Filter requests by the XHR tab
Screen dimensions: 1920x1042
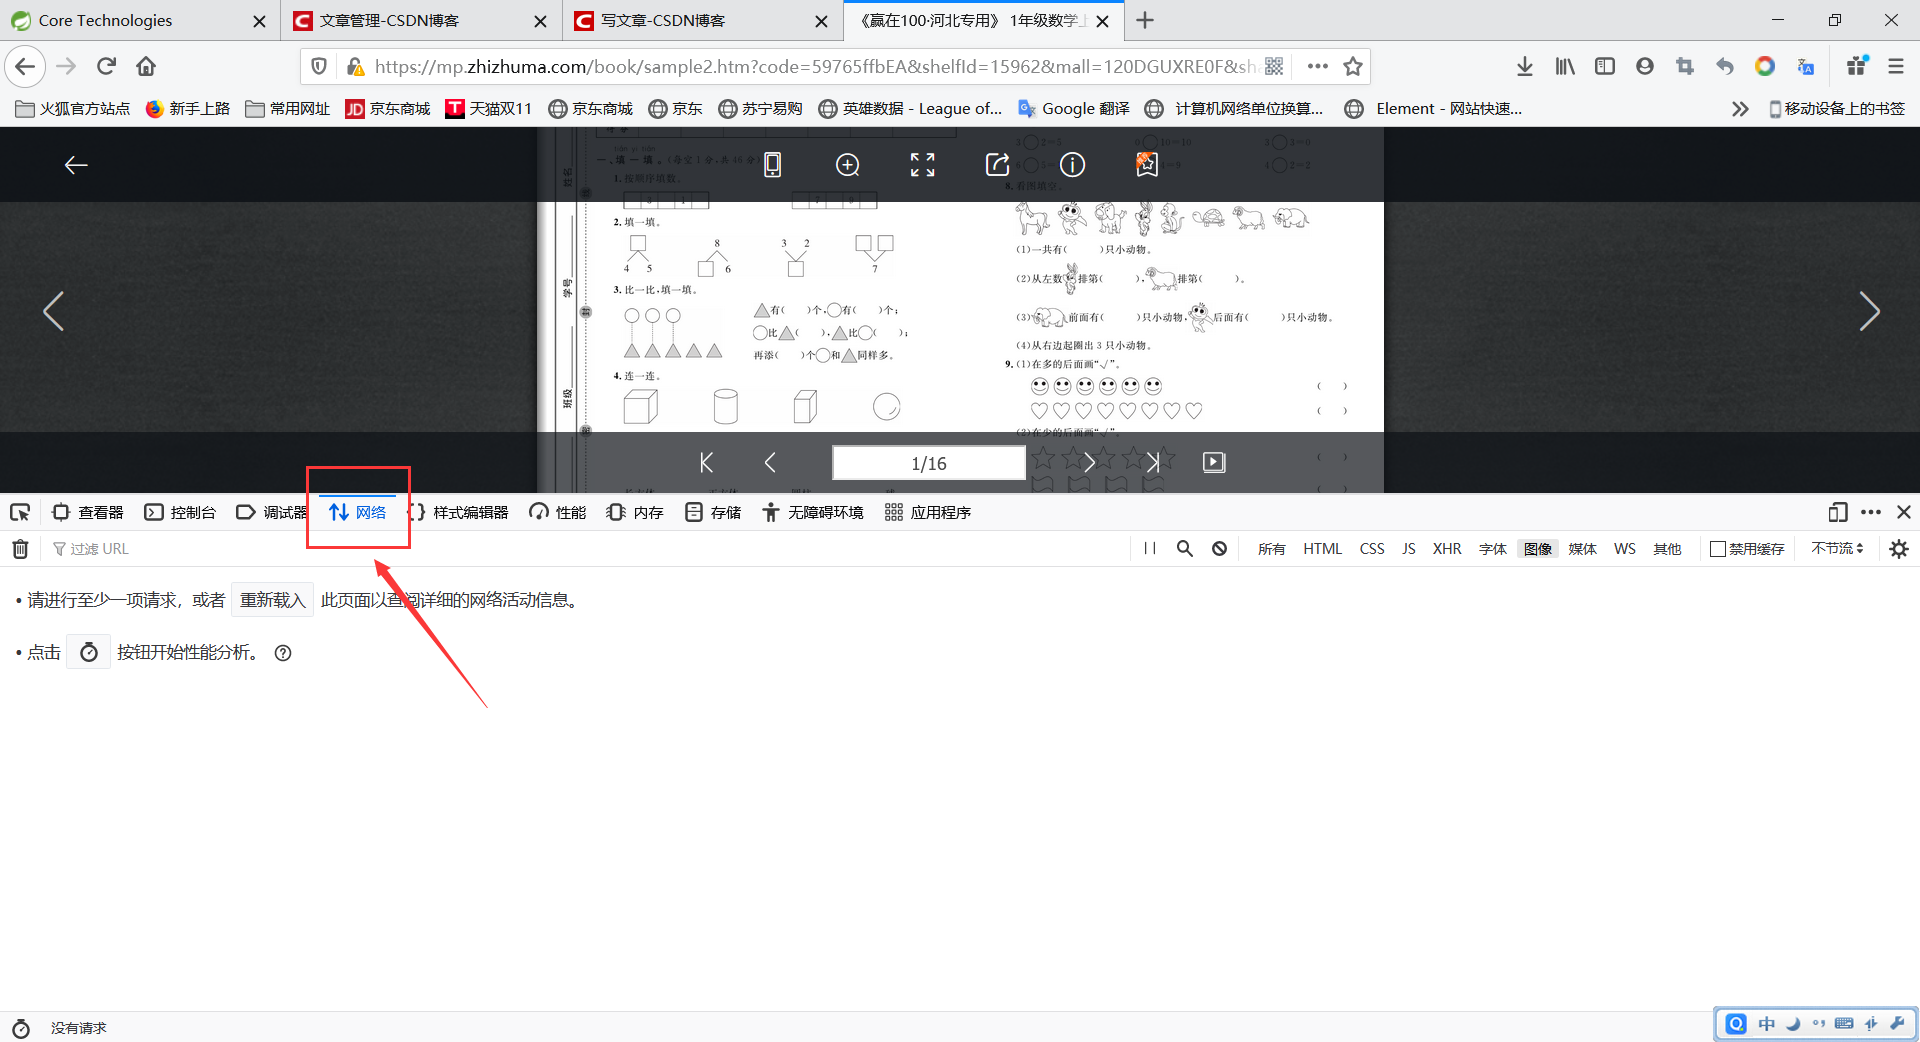tap(1447, 548)
